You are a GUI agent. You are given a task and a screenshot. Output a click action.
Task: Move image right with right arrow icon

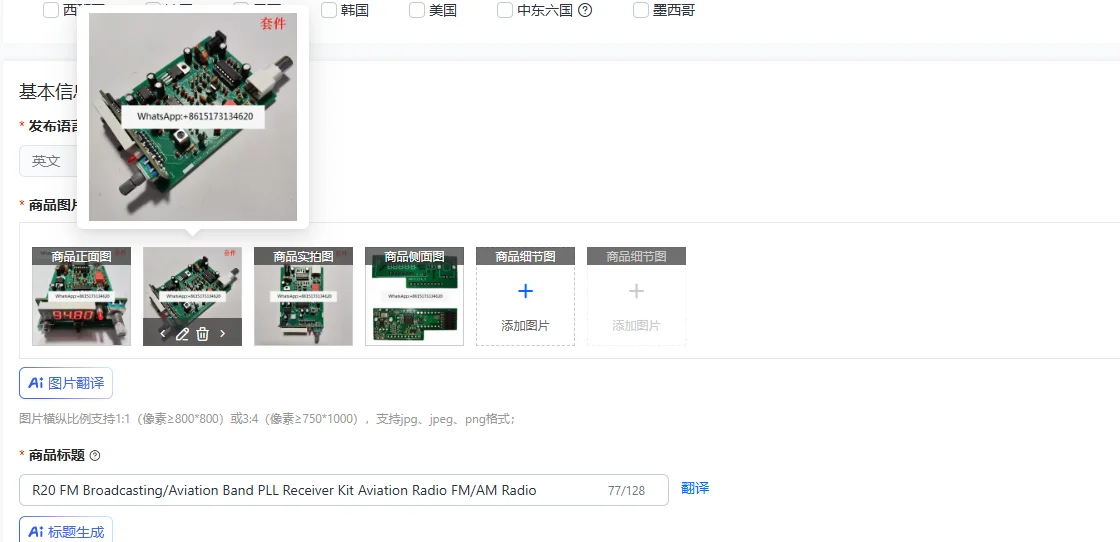(222, 333)
